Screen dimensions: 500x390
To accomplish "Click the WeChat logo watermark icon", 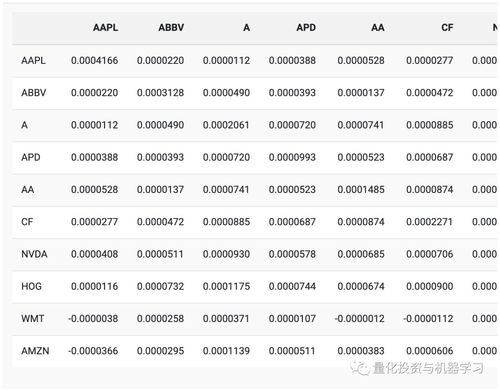I will [x=360, y=368].
